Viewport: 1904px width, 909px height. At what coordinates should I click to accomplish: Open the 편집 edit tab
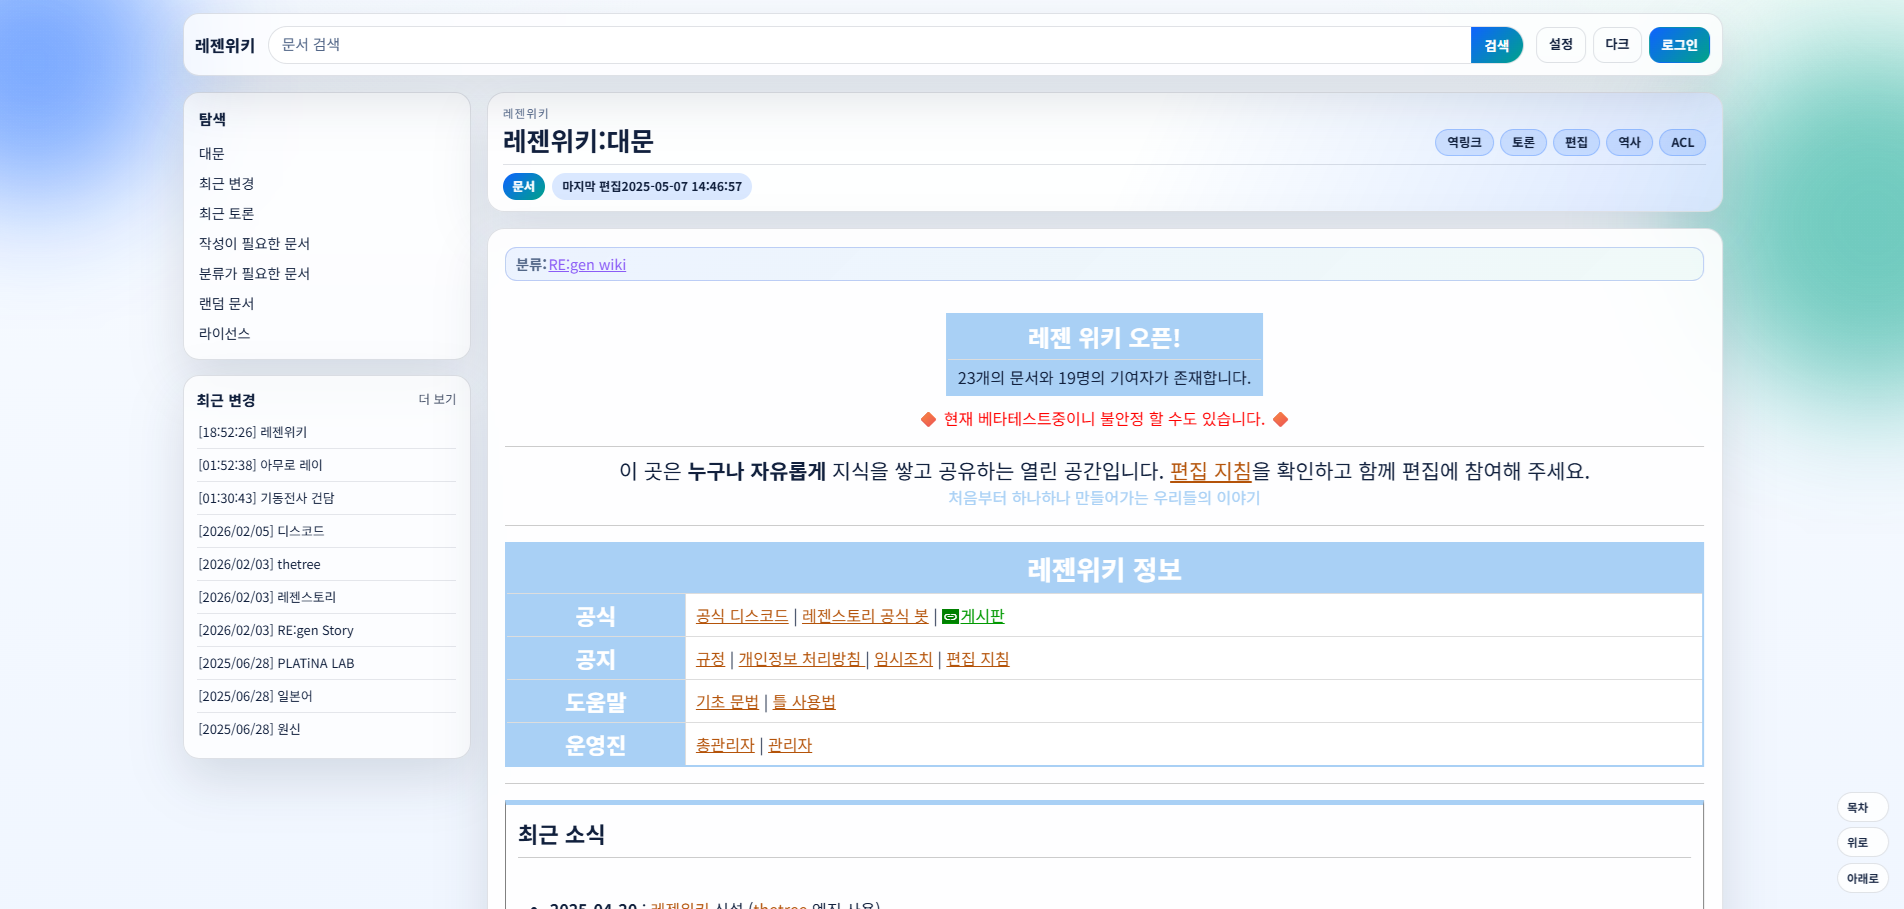coord(1576,143)
